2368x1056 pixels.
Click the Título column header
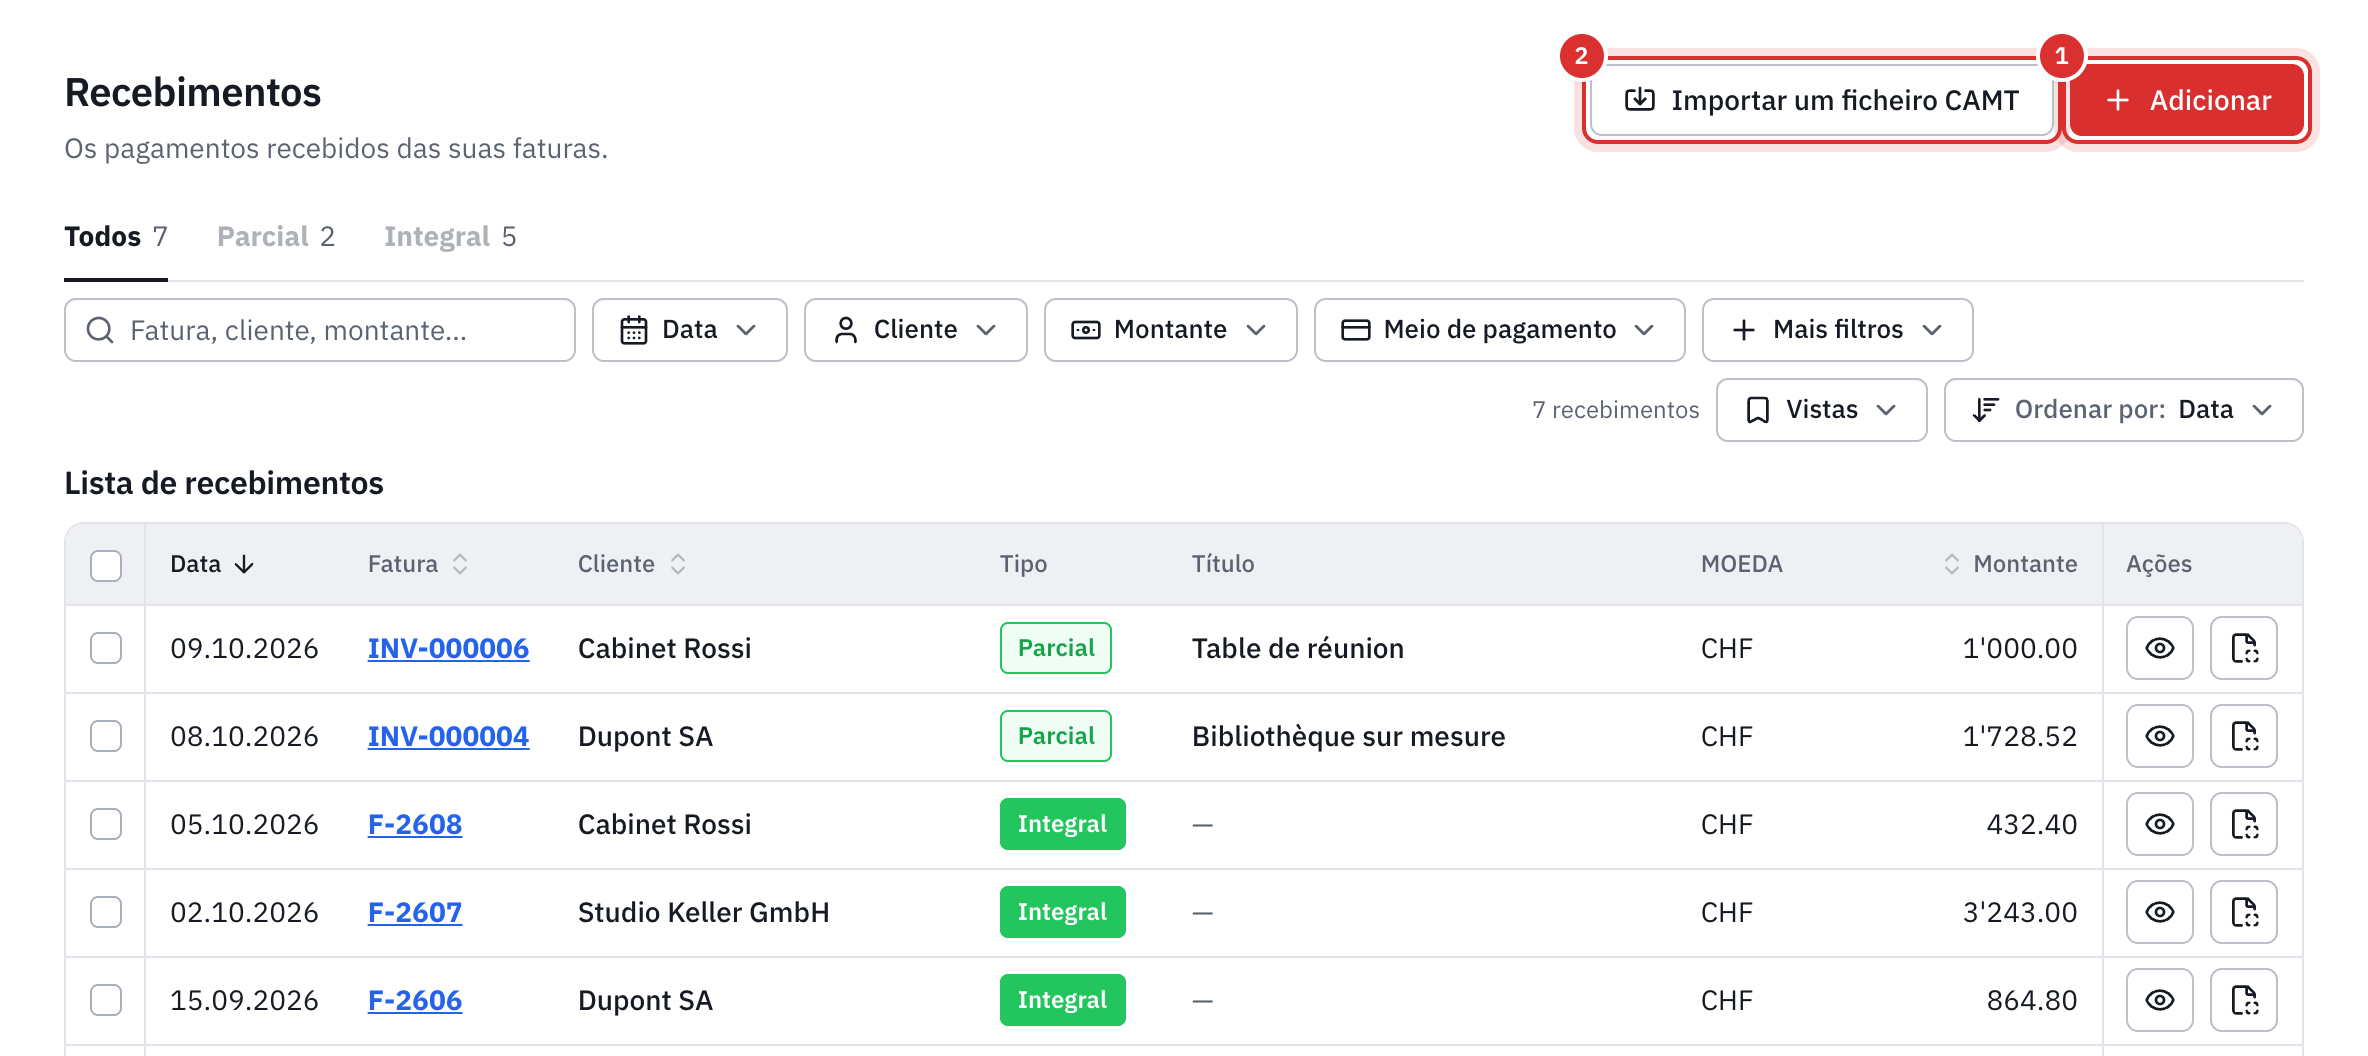1223,564
